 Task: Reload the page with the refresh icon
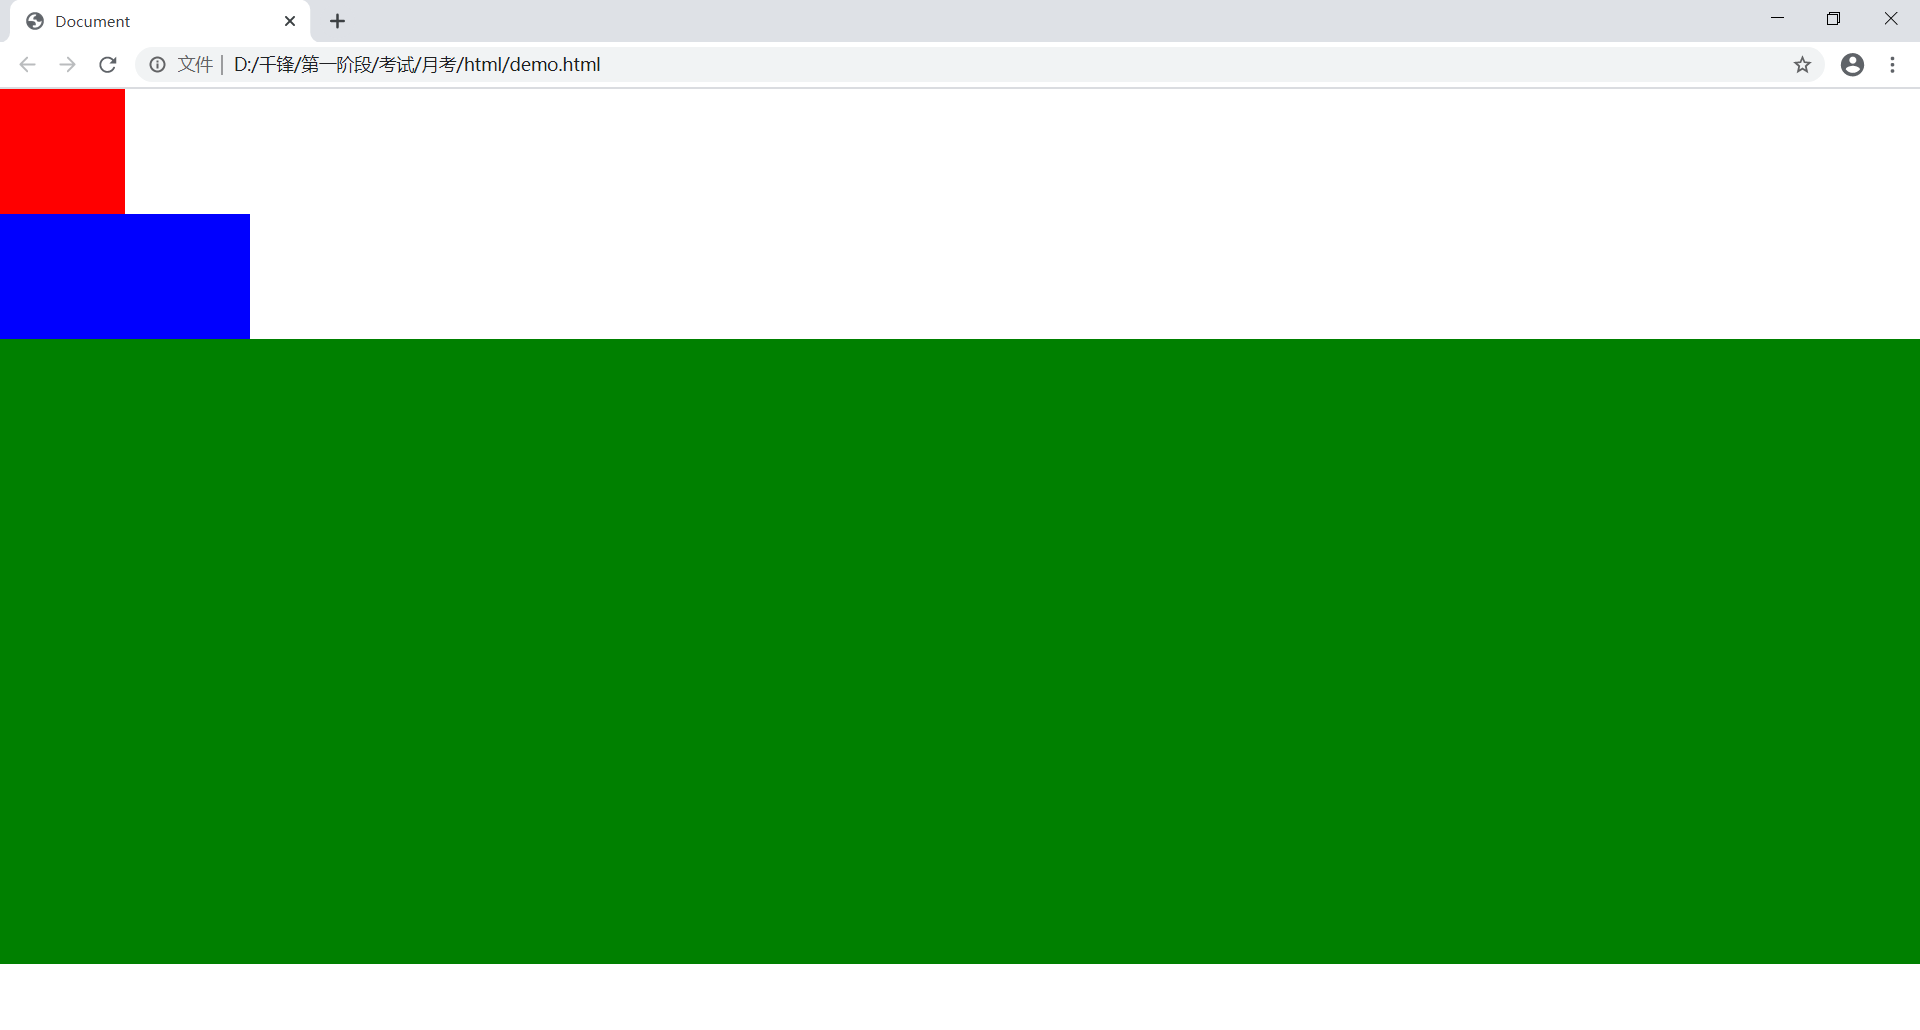(x=108, y=65)
